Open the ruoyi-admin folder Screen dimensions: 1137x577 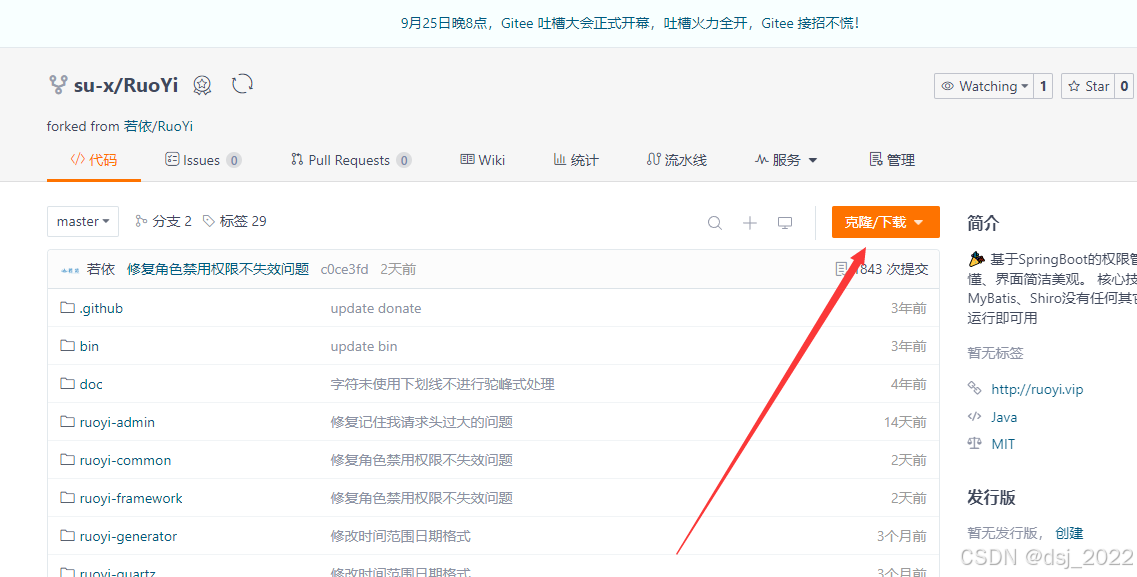point(117,422)
